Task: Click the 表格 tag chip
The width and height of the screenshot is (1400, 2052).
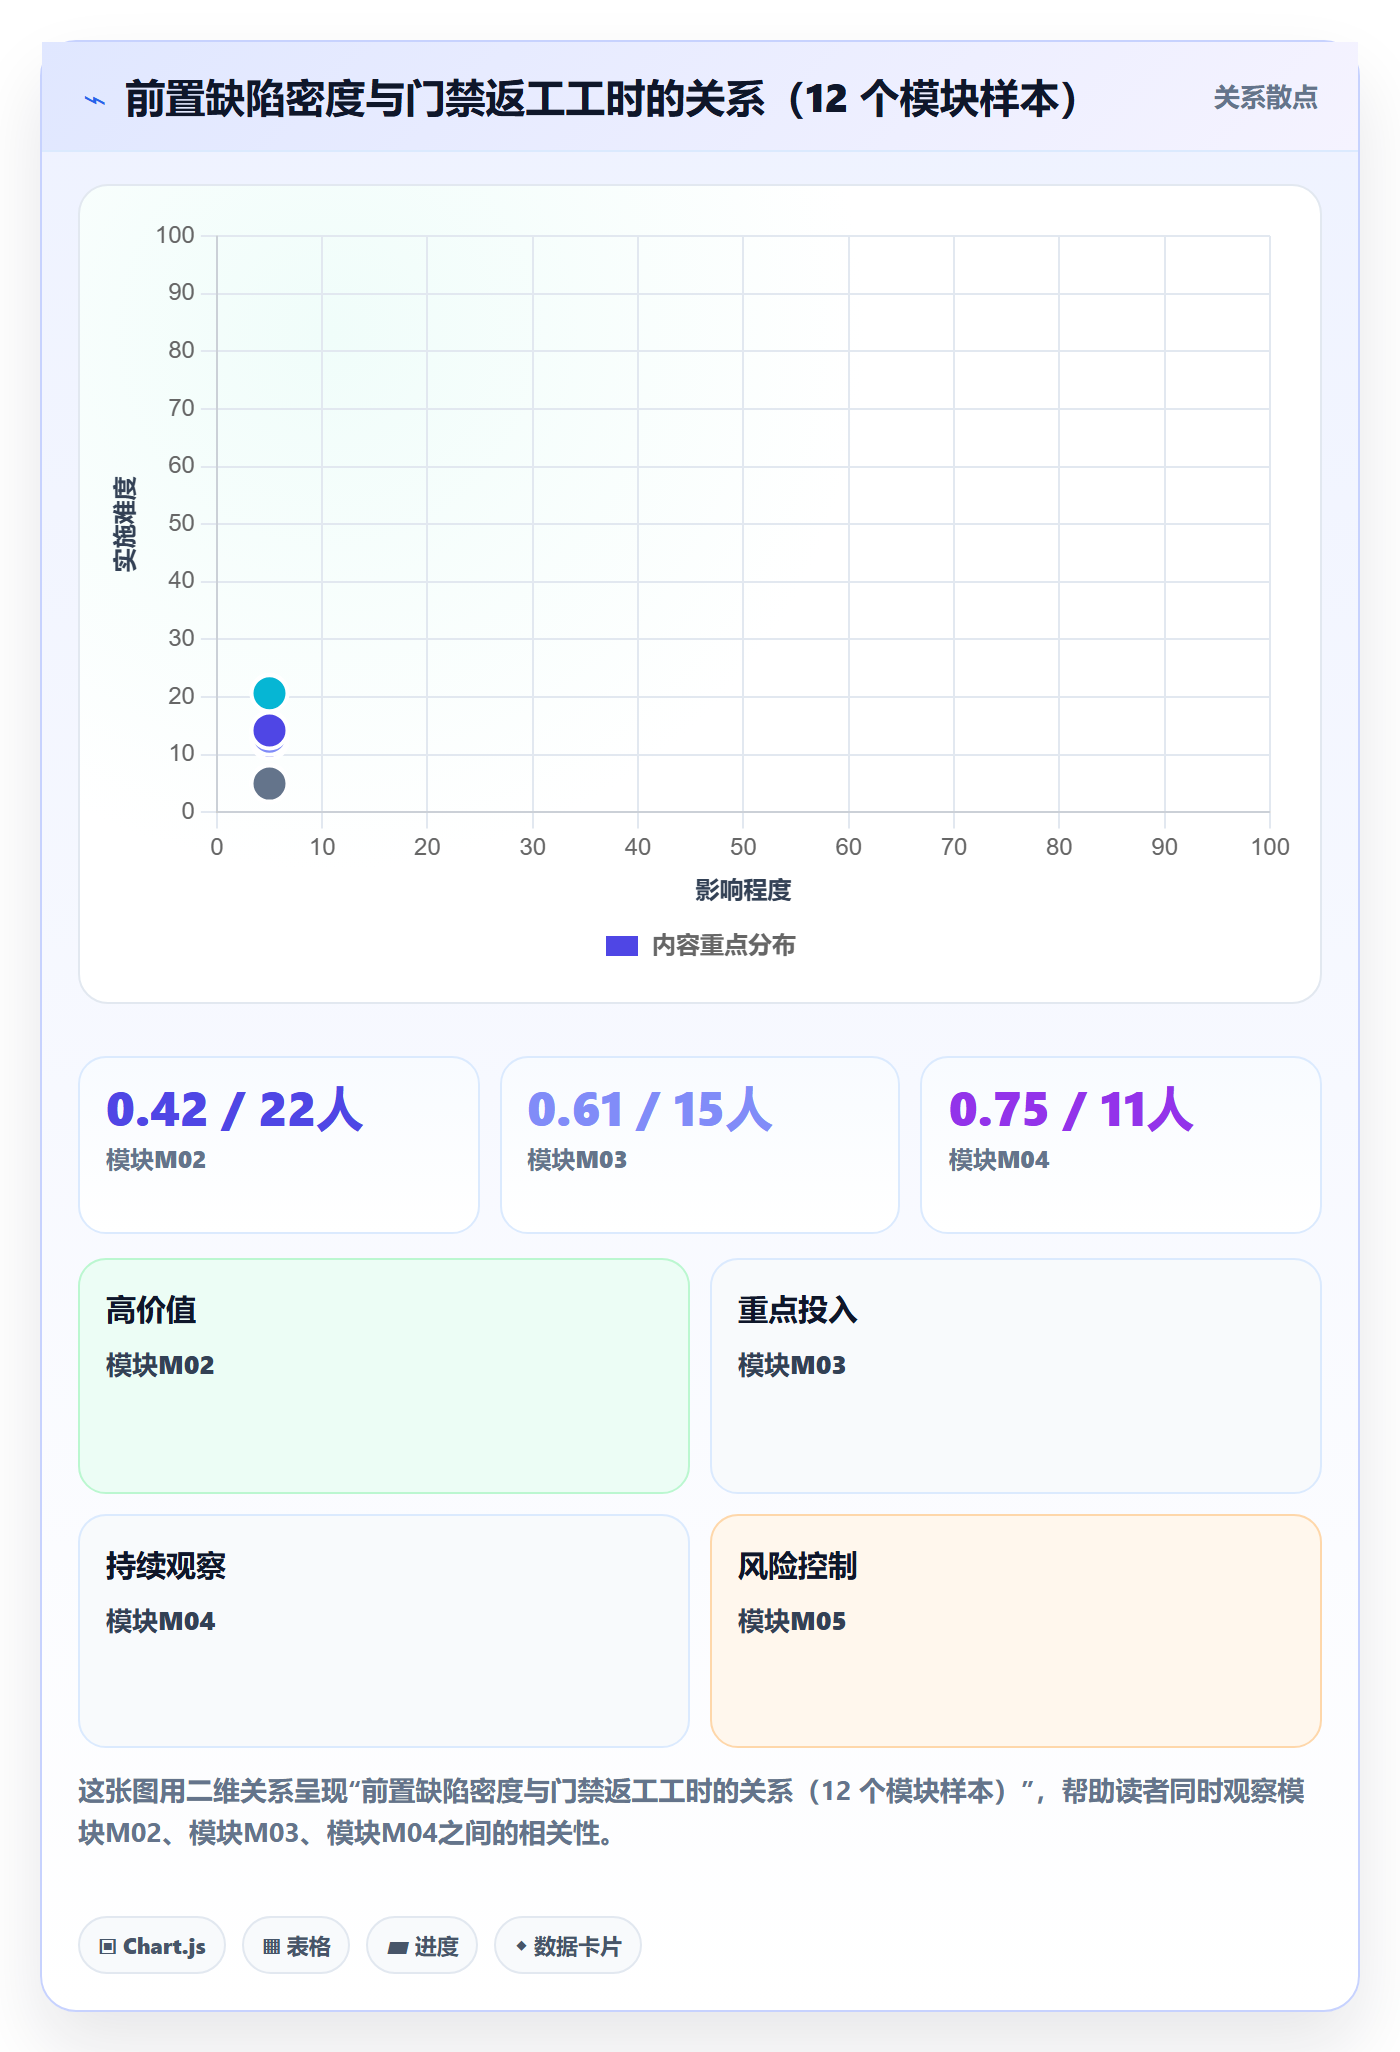Action: click(x=296, y=1946)
